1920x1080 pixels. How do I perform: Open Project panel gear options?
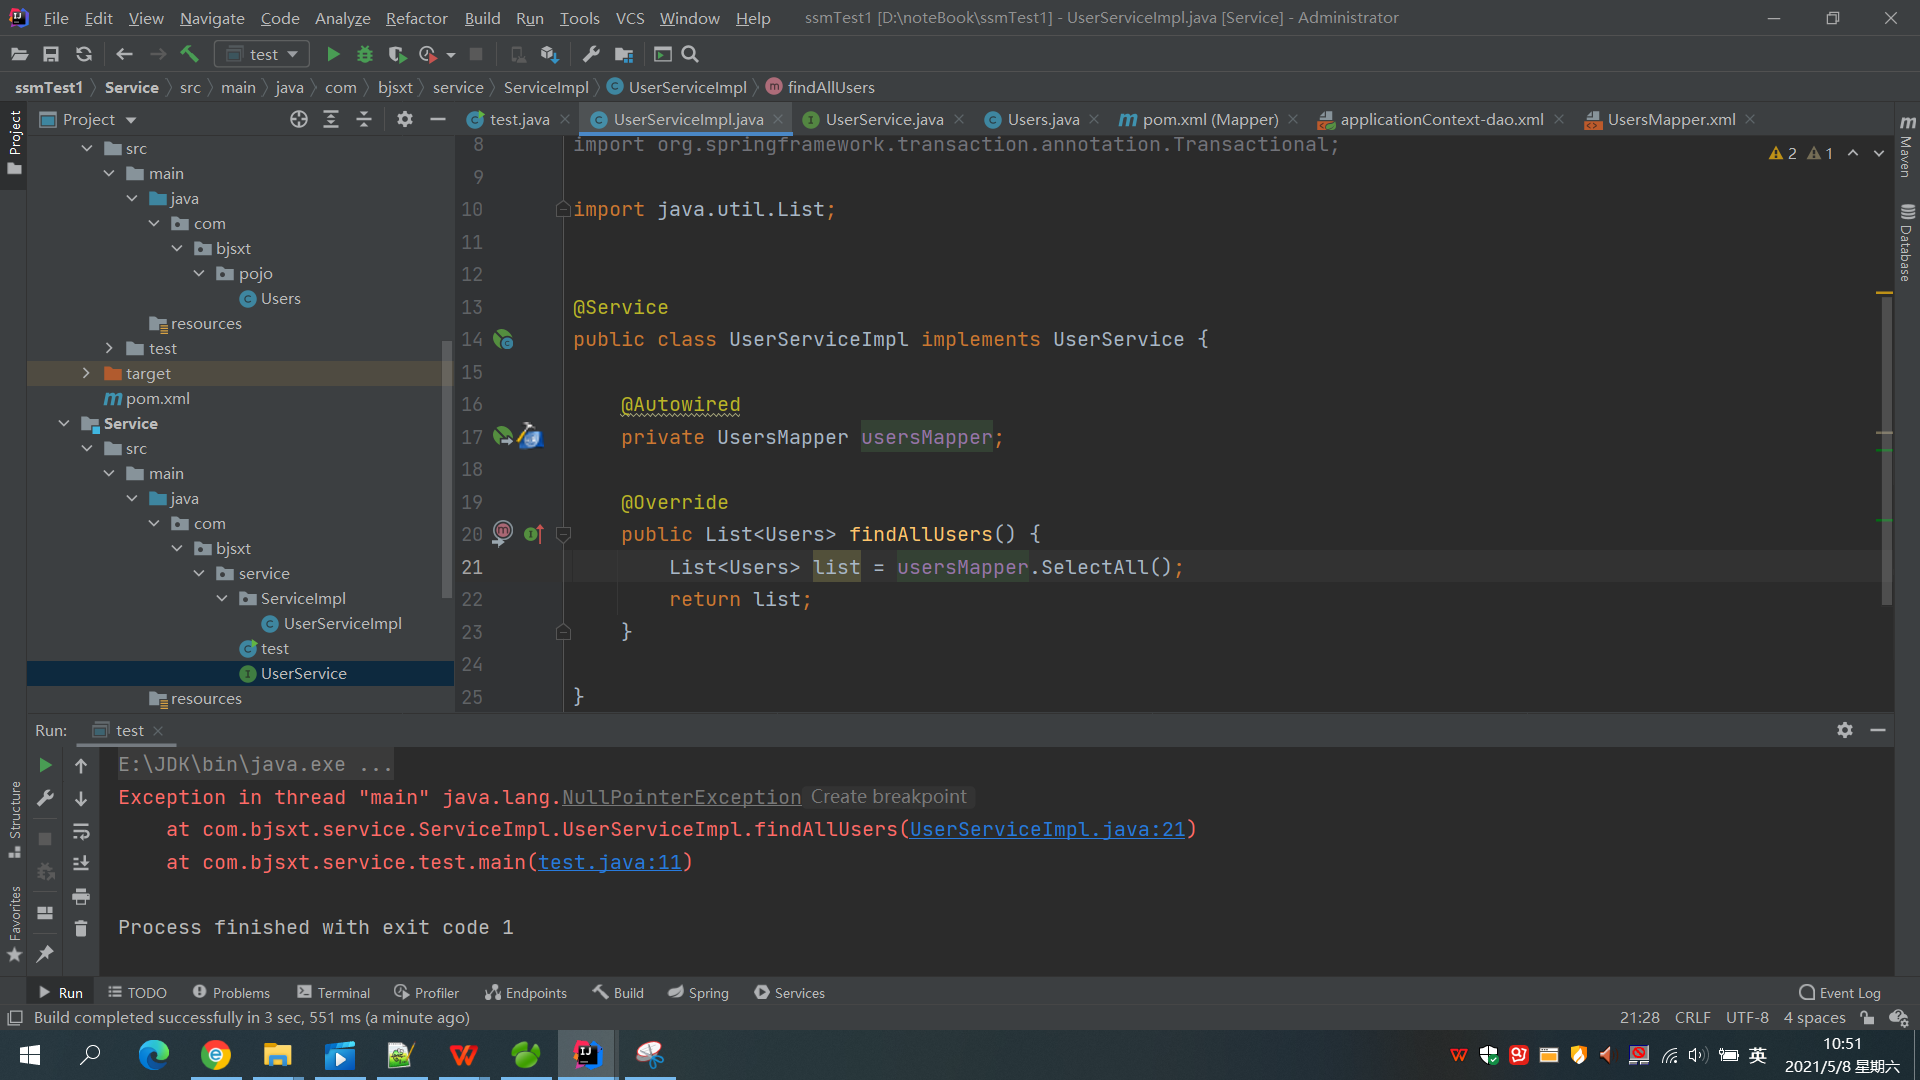coord(404,120)
